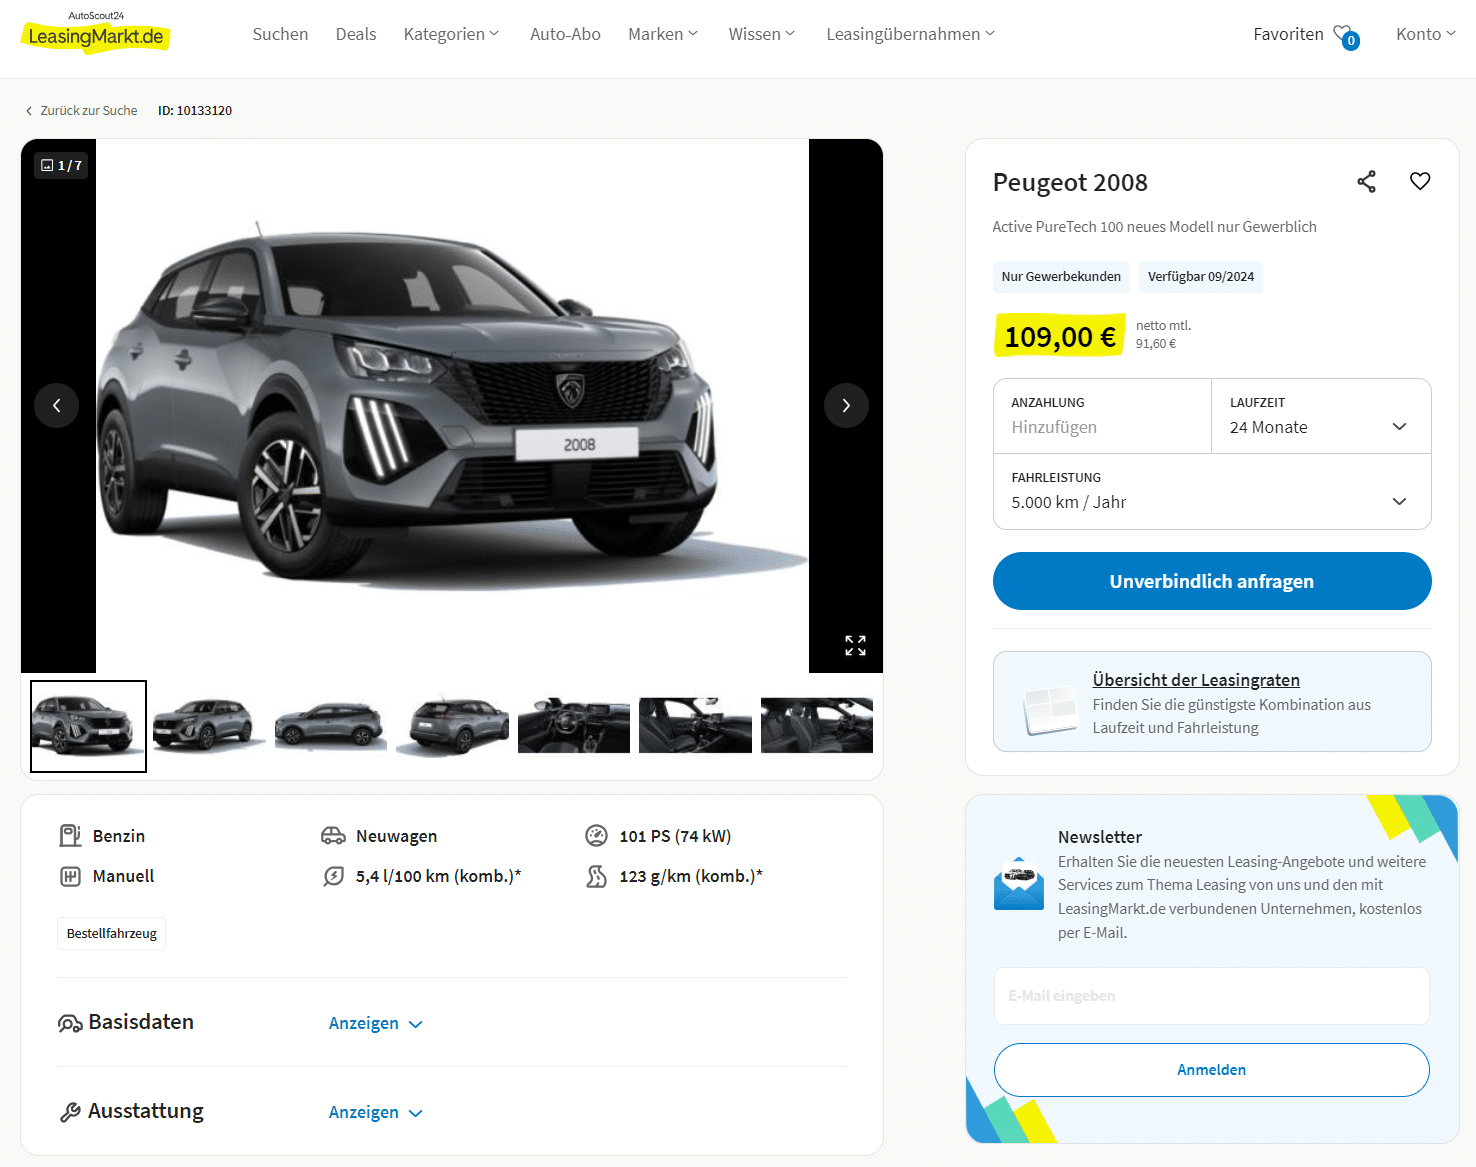
Task: Open the Konto account menu
Action: pos(1426,34)
